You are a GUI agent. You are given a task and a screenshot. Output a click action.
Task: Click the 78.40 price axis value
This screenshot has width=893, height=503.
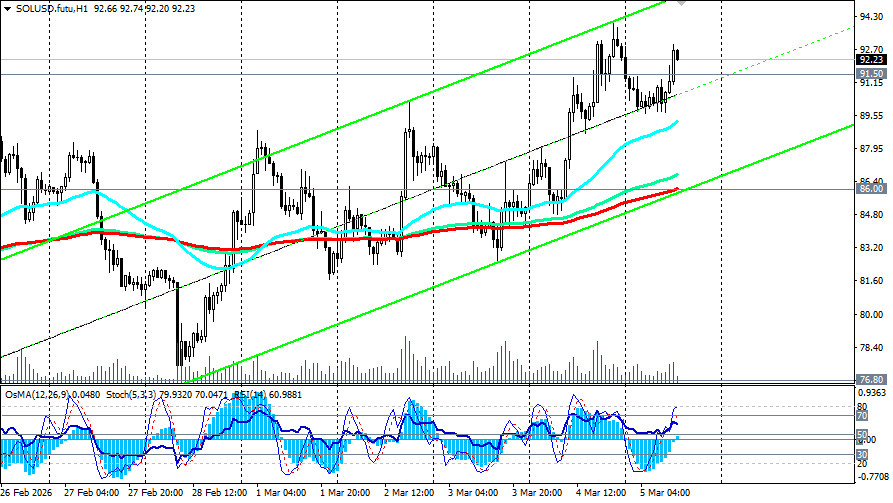871,347
